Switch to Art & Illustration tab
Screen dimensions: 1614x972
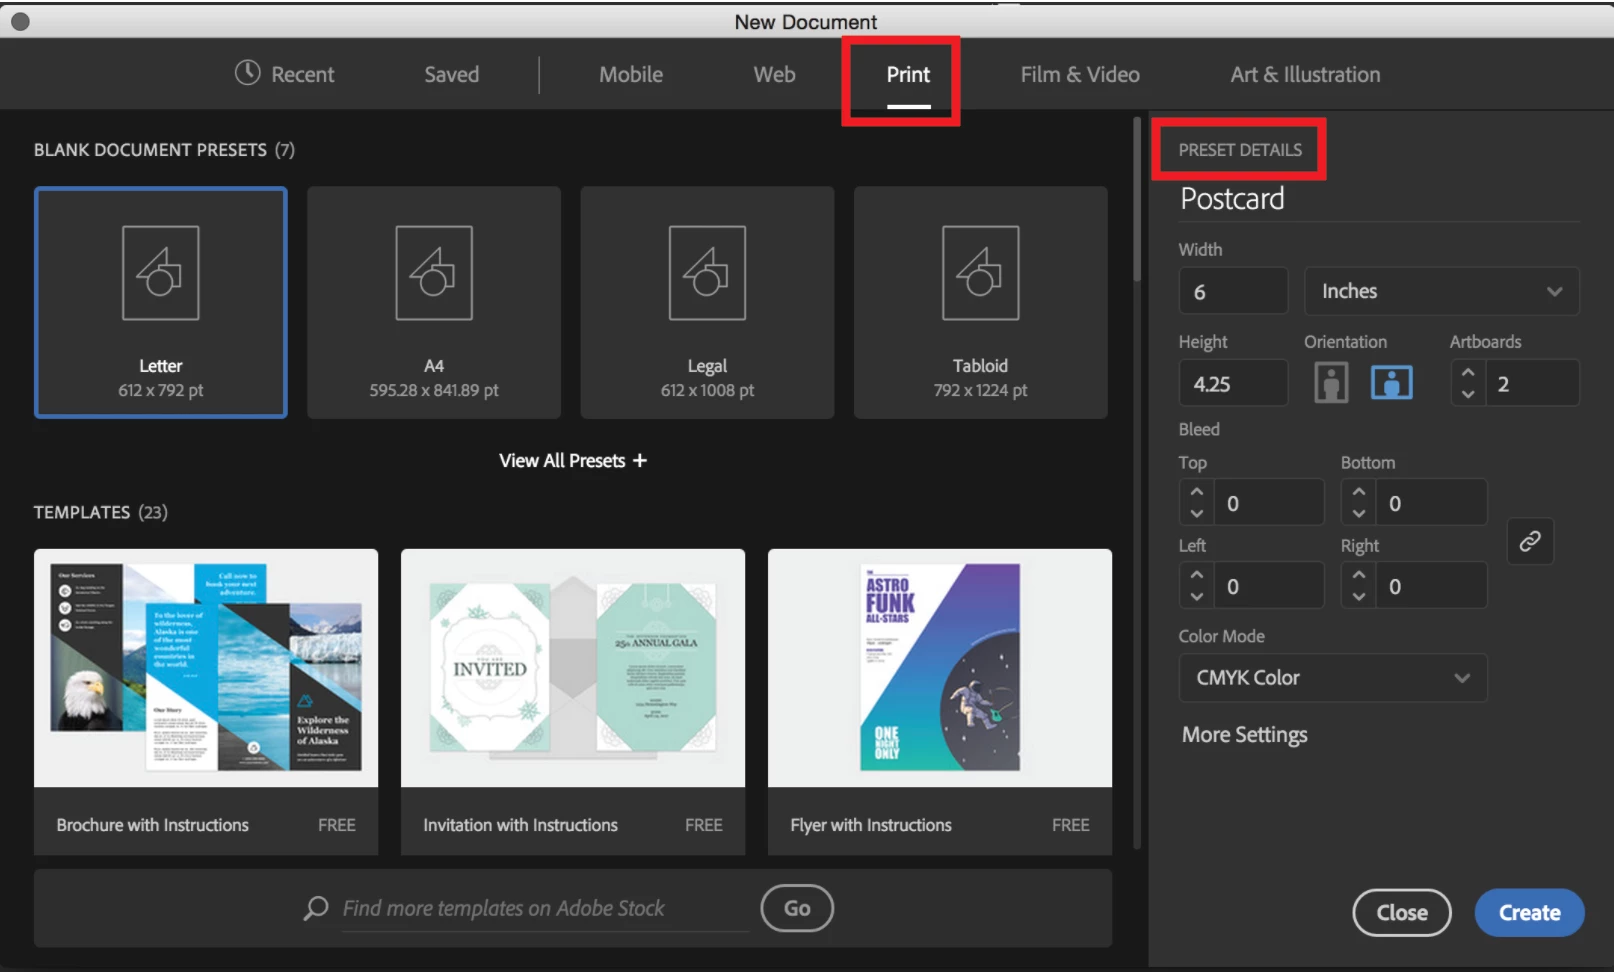click(x=1305, y=74)
